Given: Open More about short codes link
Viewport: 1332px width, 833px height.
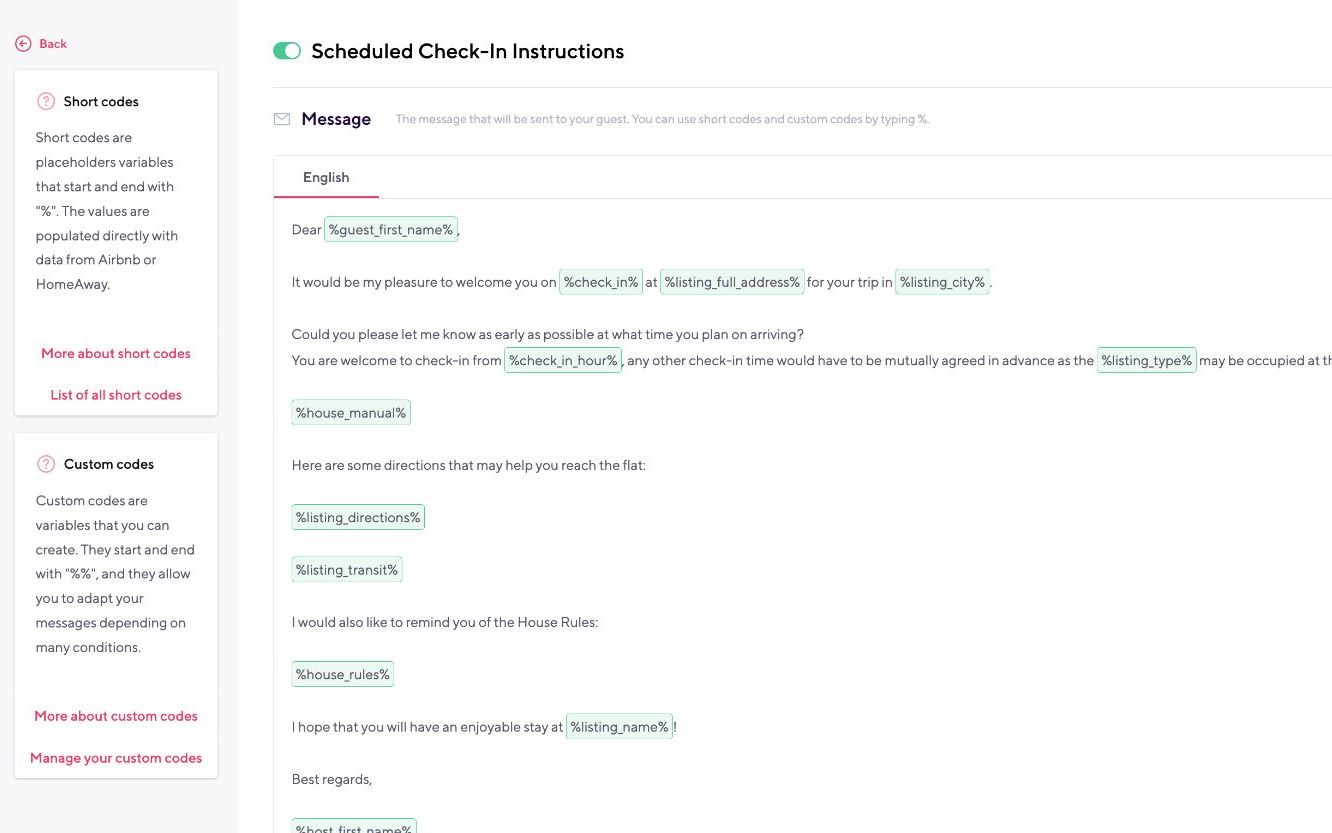Looking at the screenshot, I should coord(116,353).
